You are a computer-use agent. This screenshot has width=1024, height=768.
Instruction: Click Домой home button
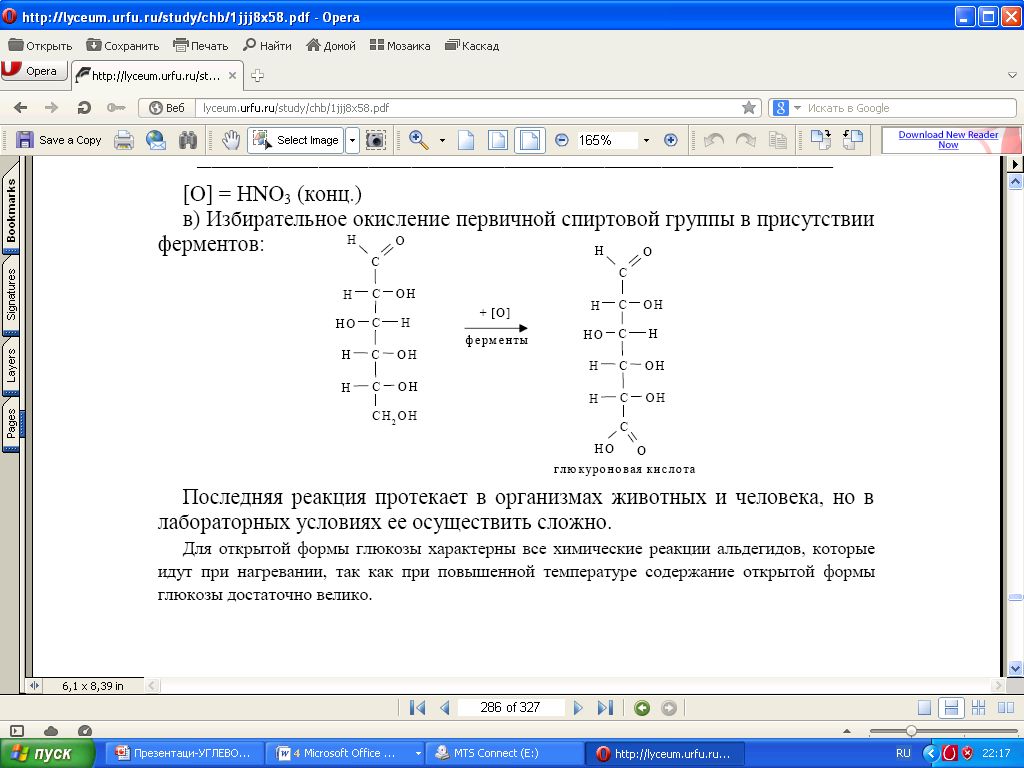tap(331, 46)
